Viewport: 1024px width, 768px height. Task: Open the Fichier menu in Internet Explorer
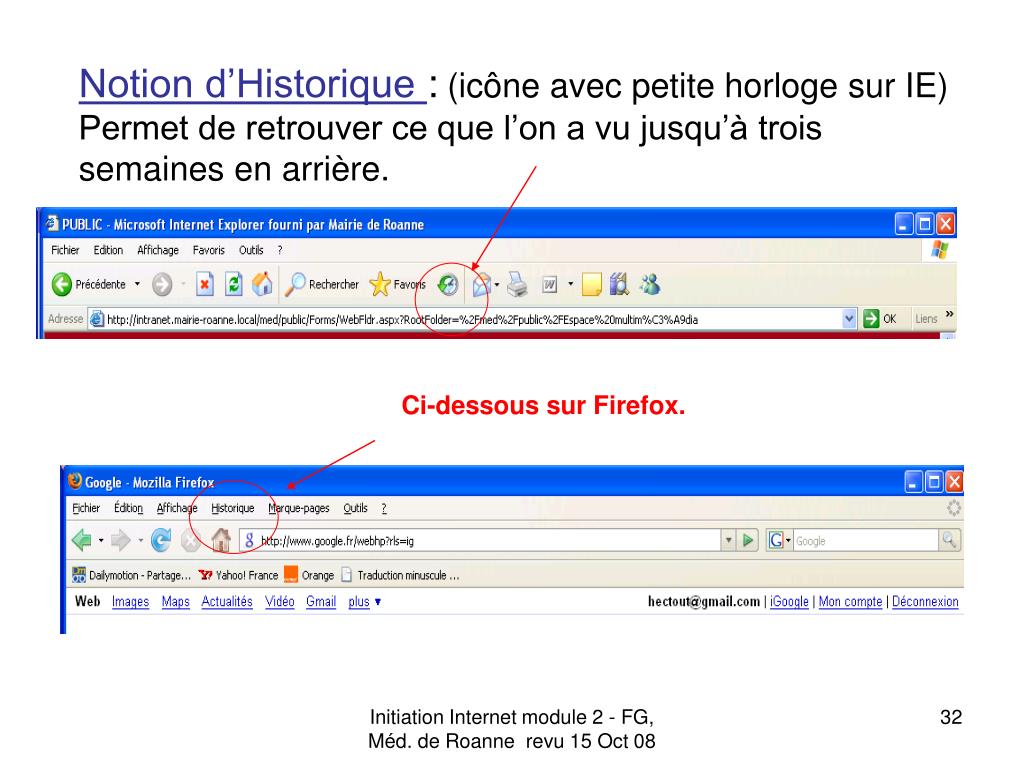coord(65,250)
